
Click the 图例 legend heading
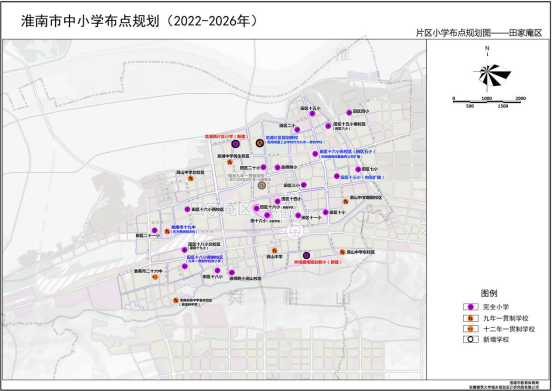pos(489,293)
